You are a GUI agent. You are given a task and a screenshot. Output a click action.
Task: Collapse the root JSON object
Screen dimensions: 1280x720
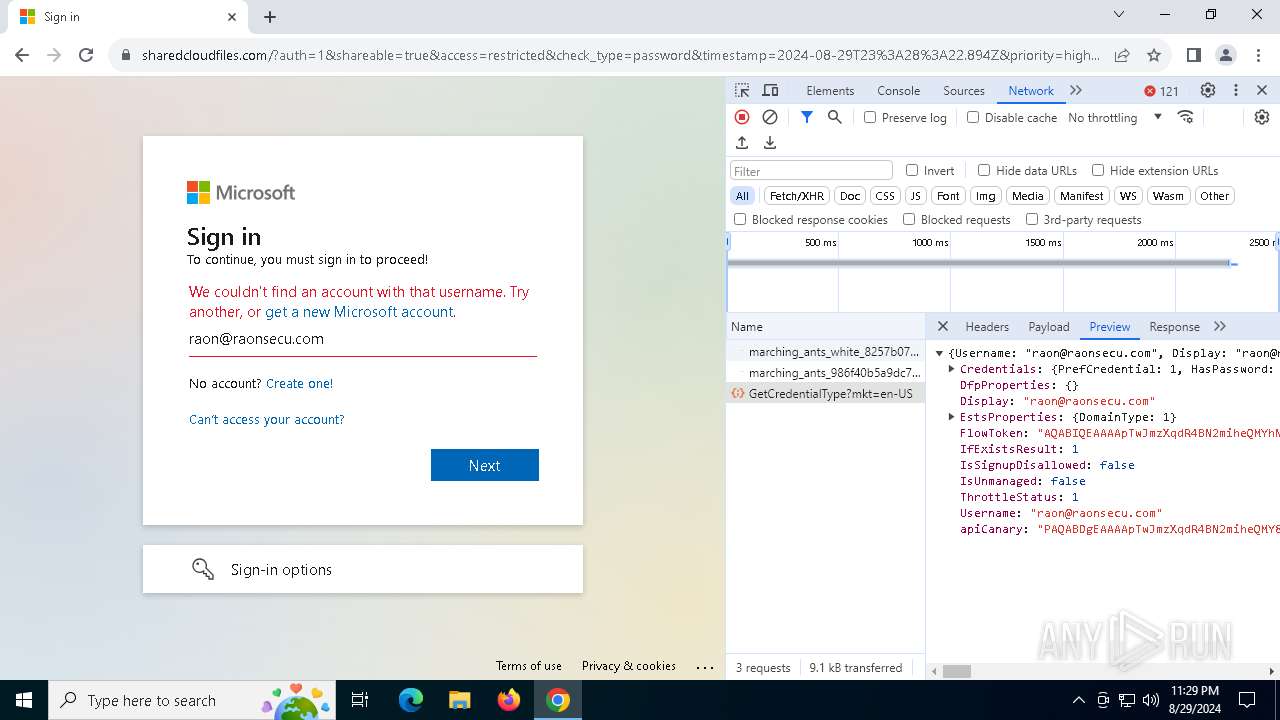pos(940,353)
